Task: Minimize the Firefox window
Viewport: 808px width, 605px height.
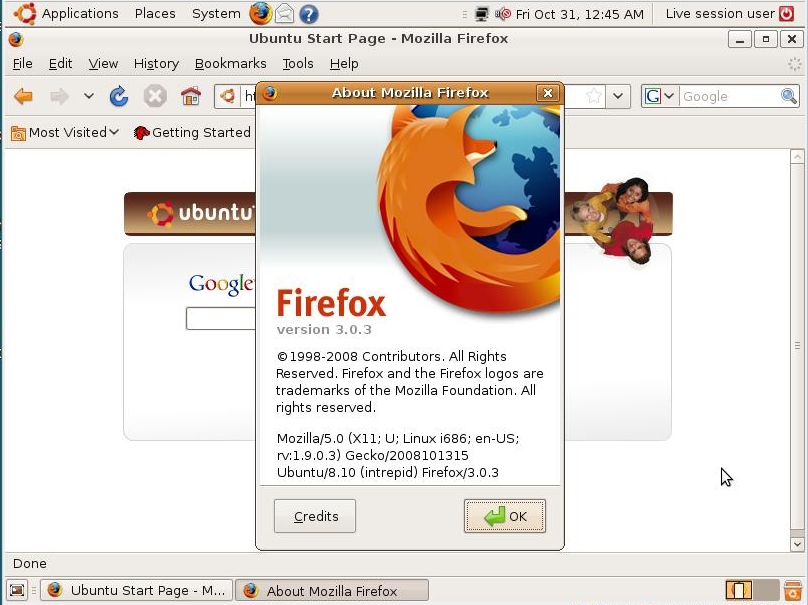Action: pyautogui.click(x=740, y=39)
